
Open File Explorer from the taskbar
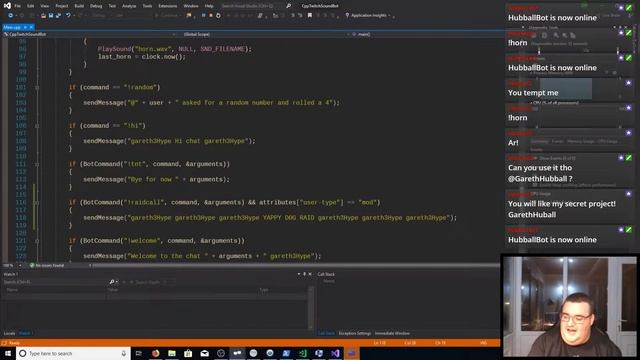172,353
